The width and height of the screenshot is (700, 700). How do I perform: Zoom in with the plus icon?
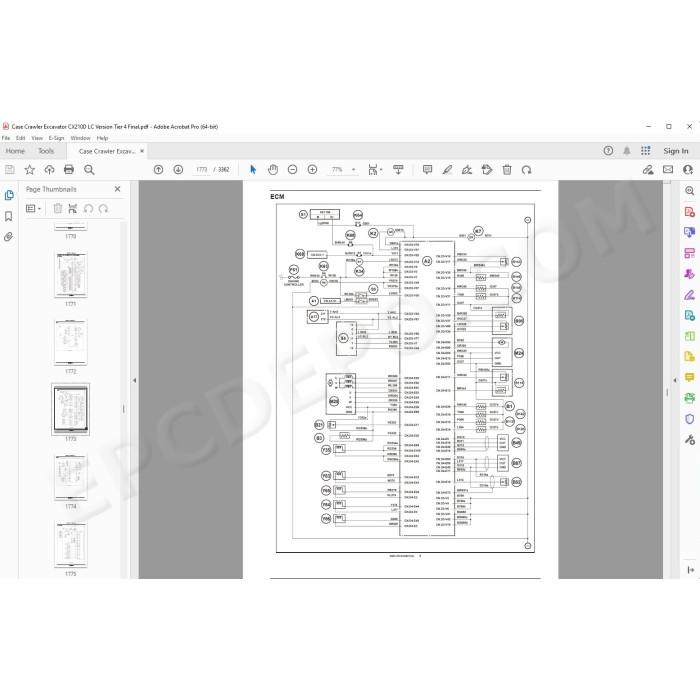[x=312, y=170]
